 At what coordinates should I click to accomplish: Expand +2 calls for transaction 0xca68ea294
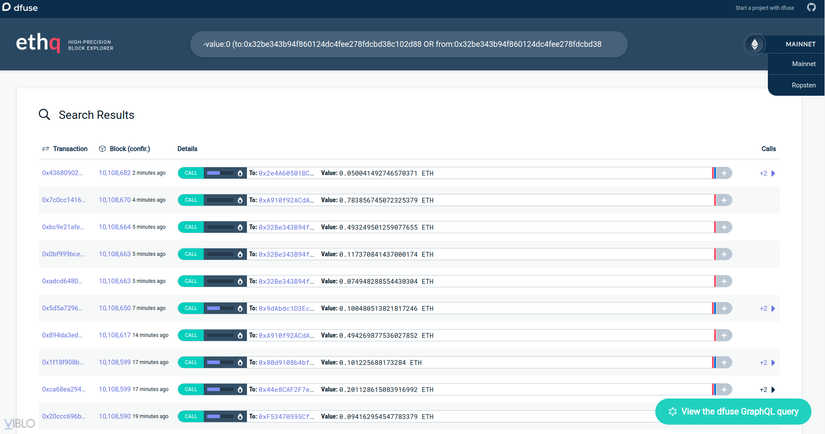767,389
